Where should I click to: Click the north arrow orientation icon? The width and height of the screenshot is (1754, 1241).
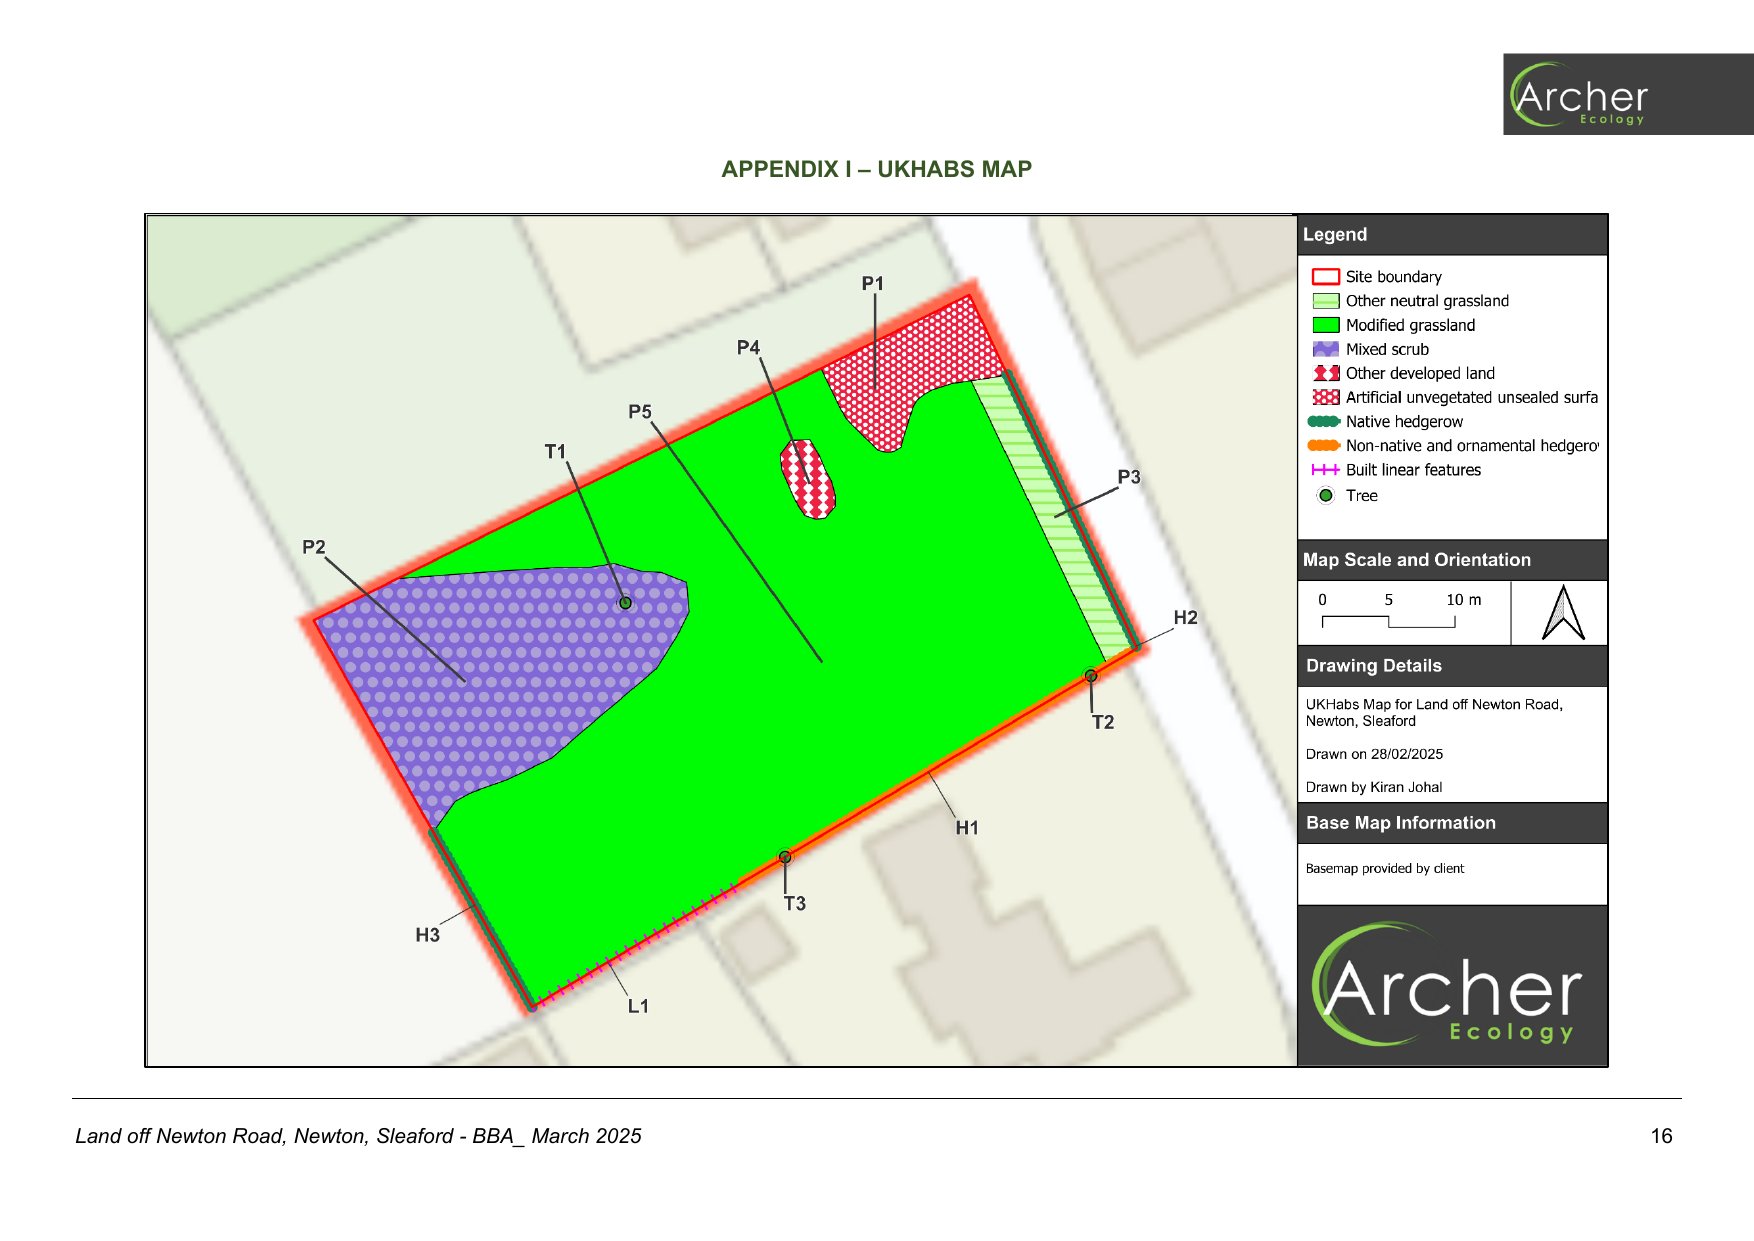[x=1562, y=613]
